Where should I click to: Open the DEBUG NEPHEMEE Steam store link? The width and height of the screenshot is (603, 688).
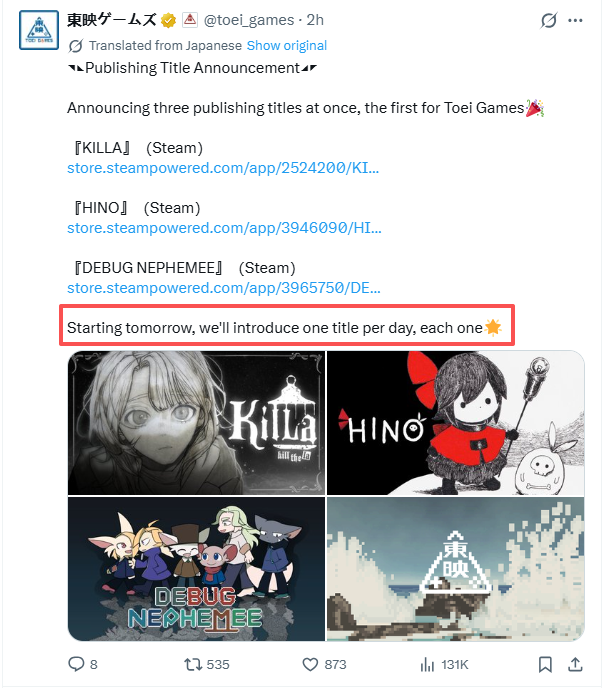pos(224,288)
